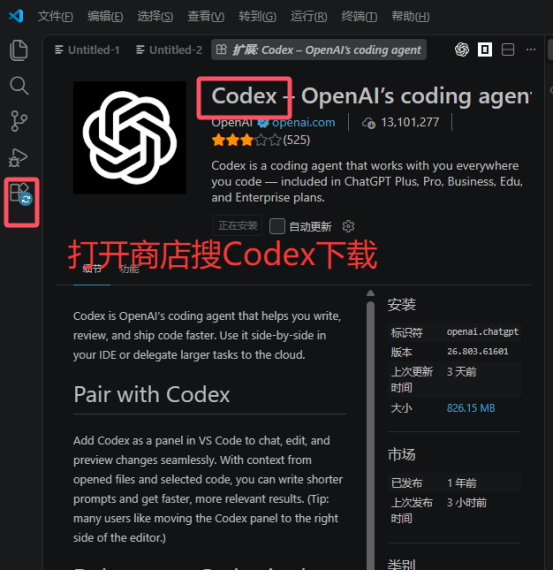This screenshot has width=554, height=571.
Task: Open extension settings gear icon
Action: coord(348,226)
